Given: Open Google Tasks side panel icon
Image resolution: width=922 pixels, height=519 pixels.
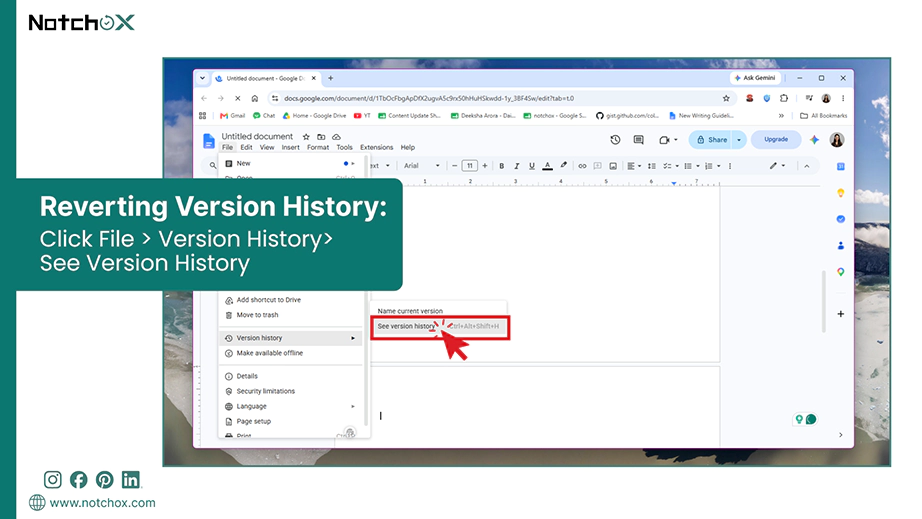Looking at the screenshot, I should click(841, 219).
